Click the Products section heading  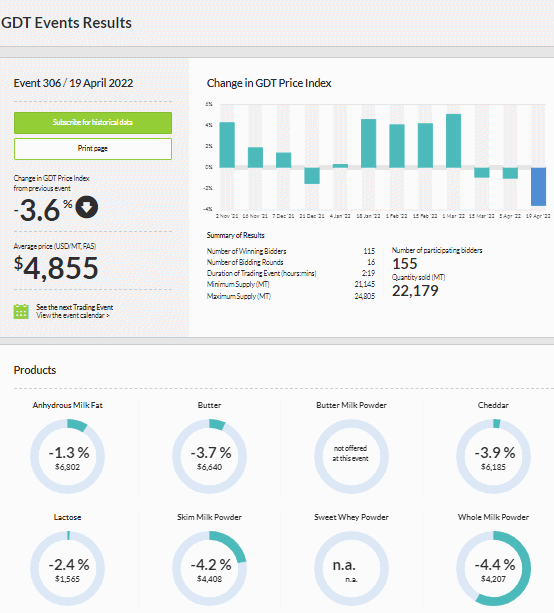point(35,370)
